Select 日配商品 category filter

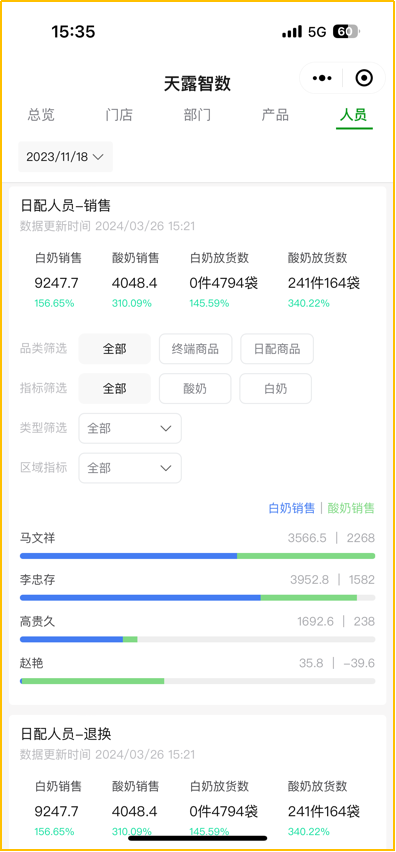point(277,349)
